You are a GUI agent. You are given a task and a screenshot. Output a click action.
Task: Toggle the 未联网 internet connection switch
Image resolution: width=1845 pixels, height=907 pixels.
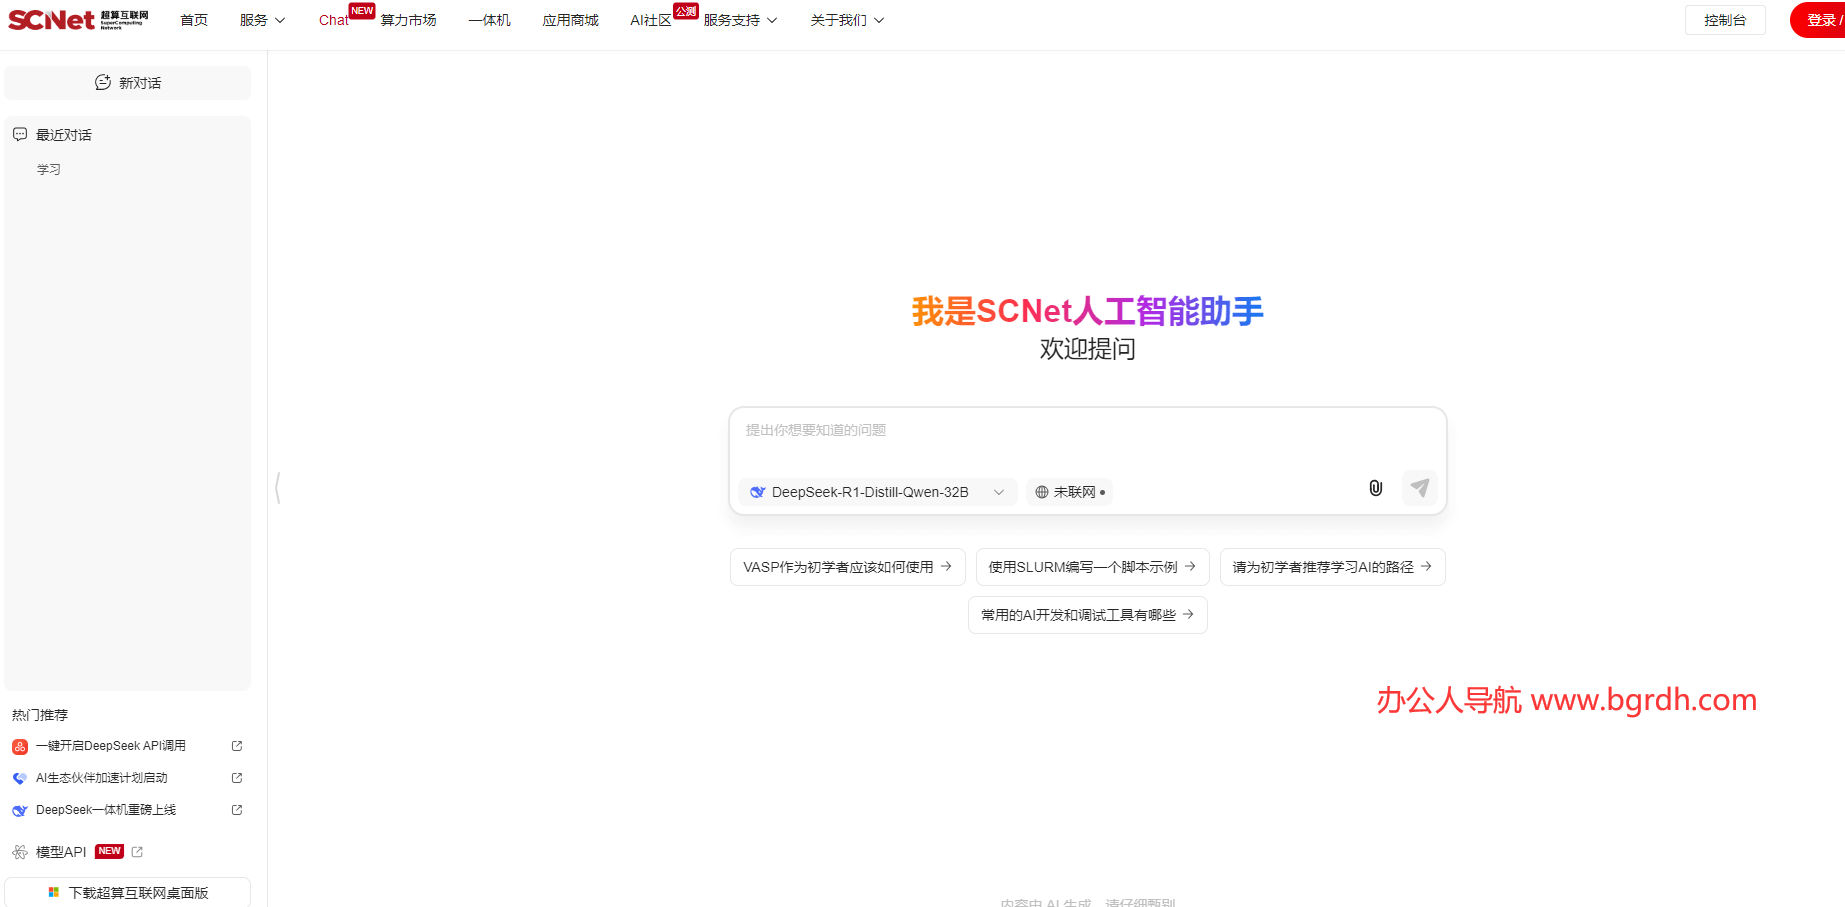tap(1069, 491)
